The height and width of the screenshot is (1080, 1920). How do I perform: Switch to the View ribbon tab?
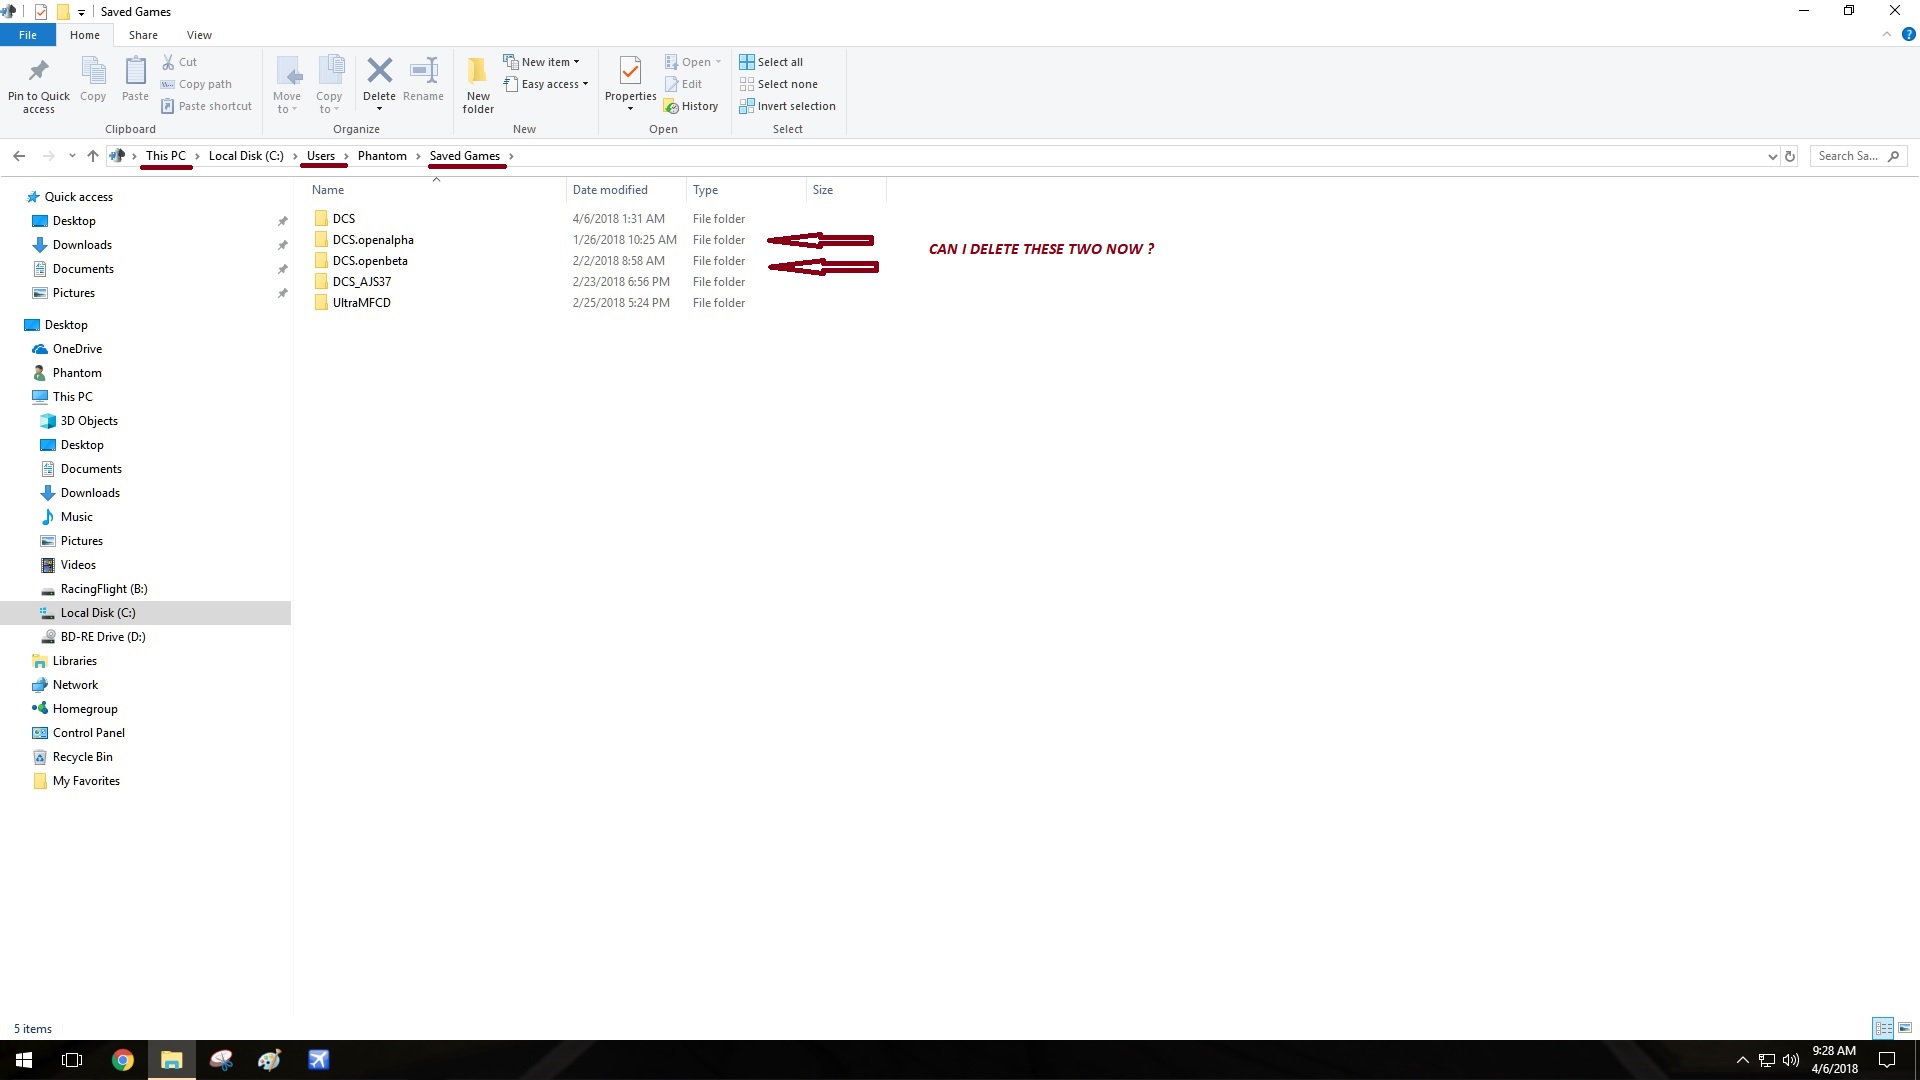click(x=199, y=35)
